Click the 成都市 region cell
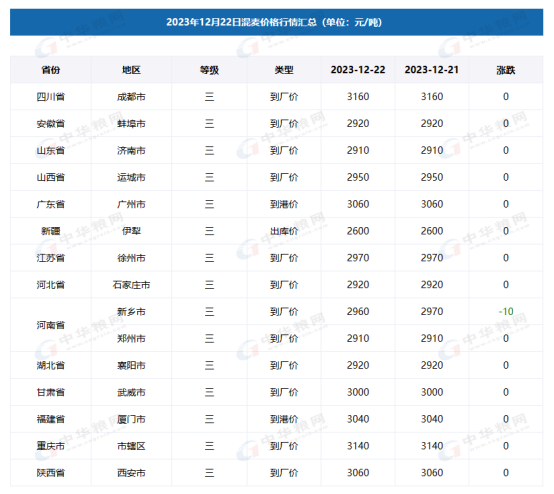This screenshot has width=554, height=494. tap(131, 96)
